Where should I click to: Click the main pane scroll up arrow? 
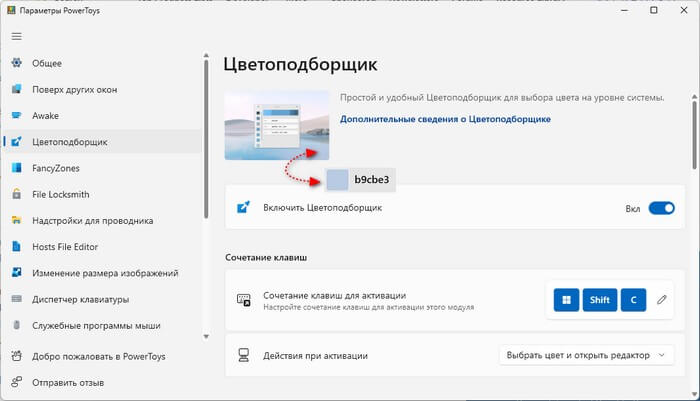point(694,96)
